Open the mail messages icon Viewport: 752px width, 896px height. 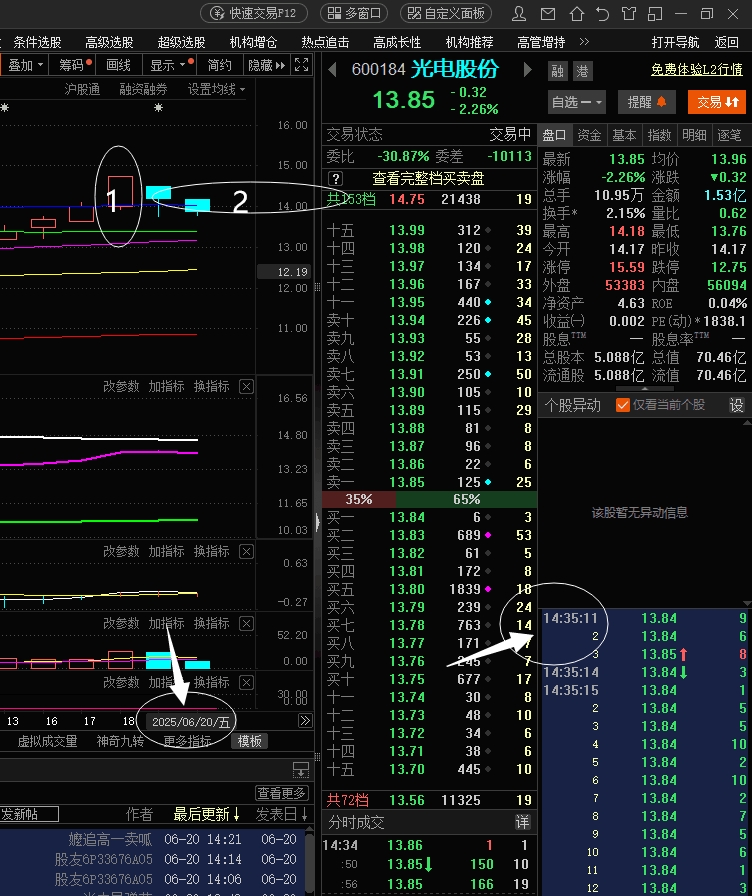pyautogui.click(x=548, y=13)
